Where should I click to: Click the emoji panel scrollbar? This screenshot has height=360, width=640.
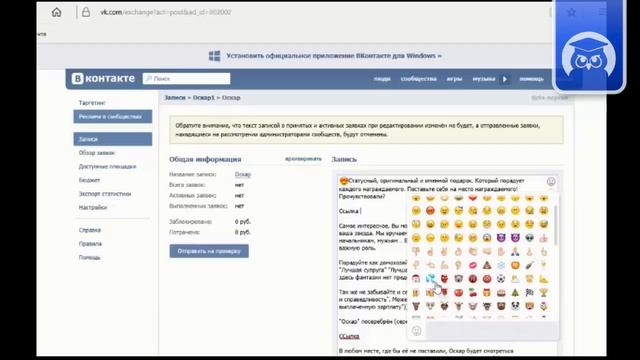click(x=556, y=225)
